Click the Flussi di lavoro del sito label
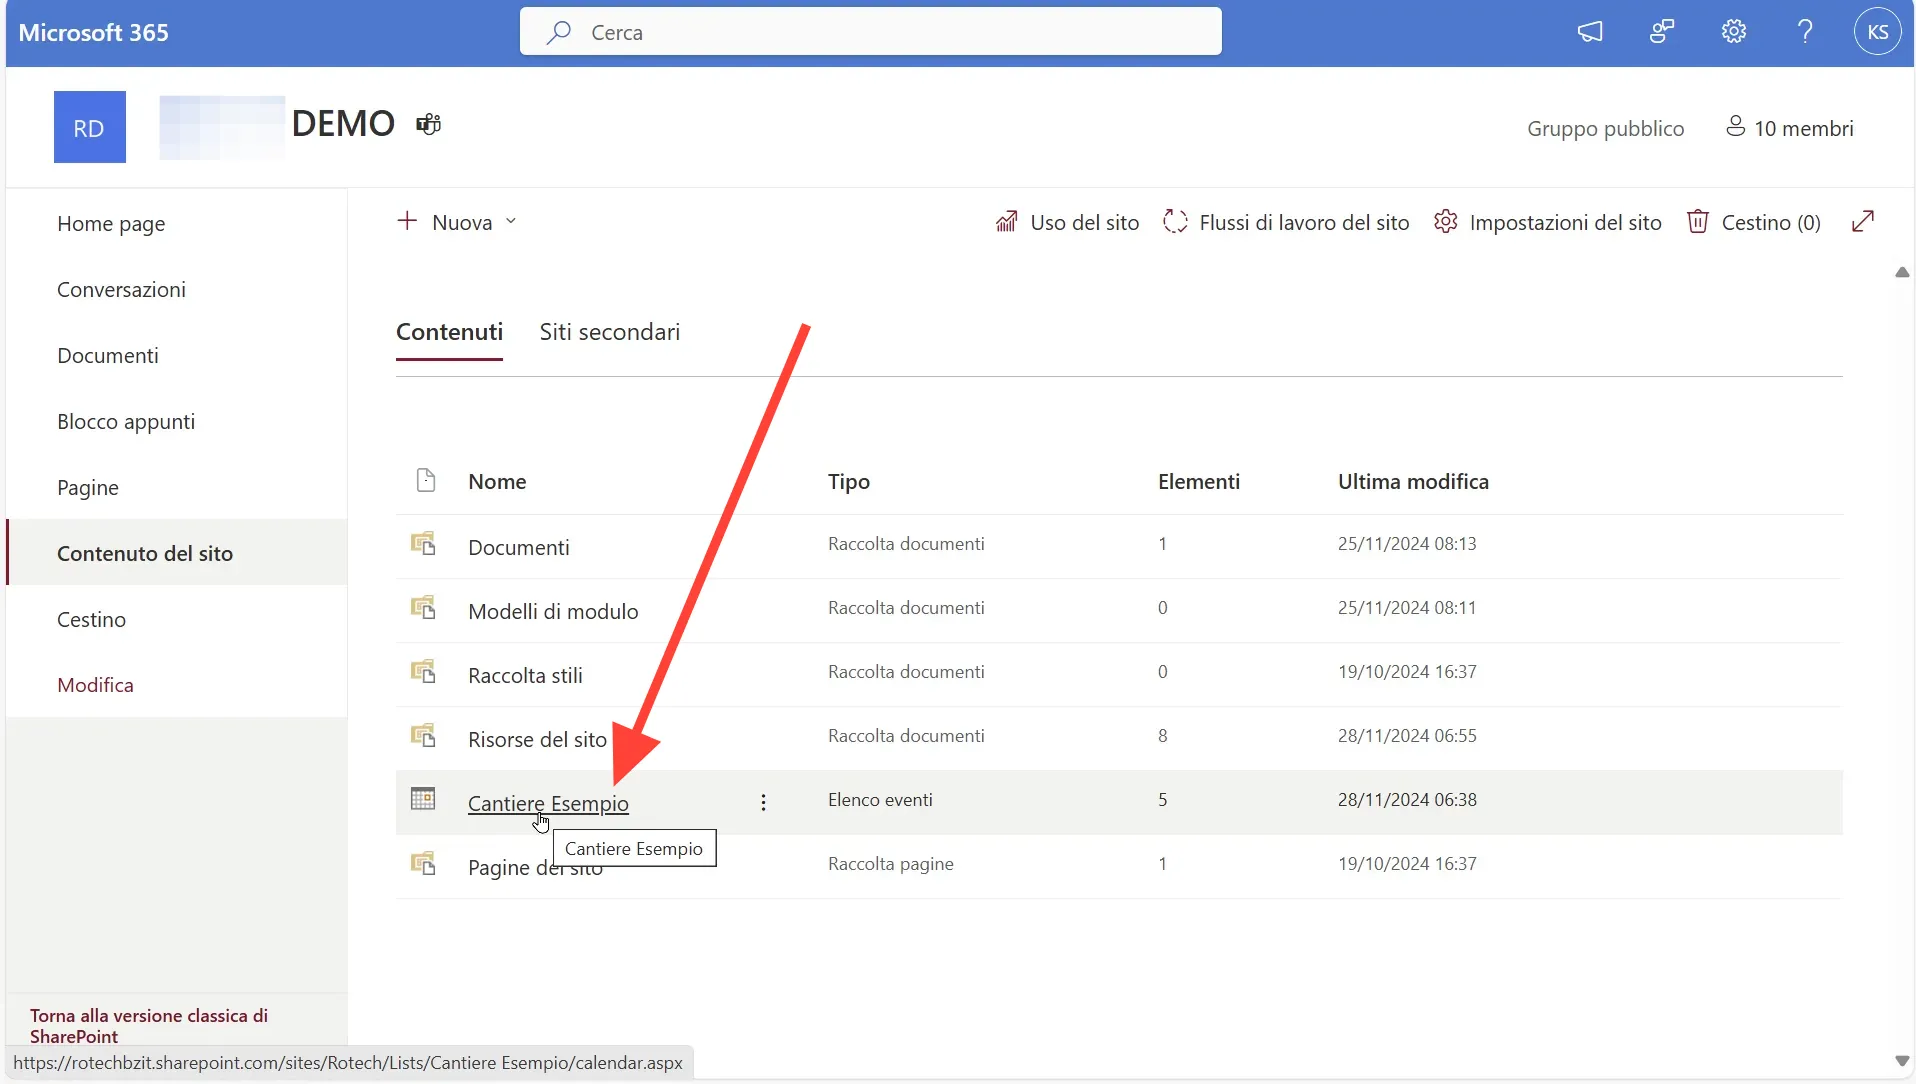Screen dimensions: 1916x1084 pos(1304,222)
